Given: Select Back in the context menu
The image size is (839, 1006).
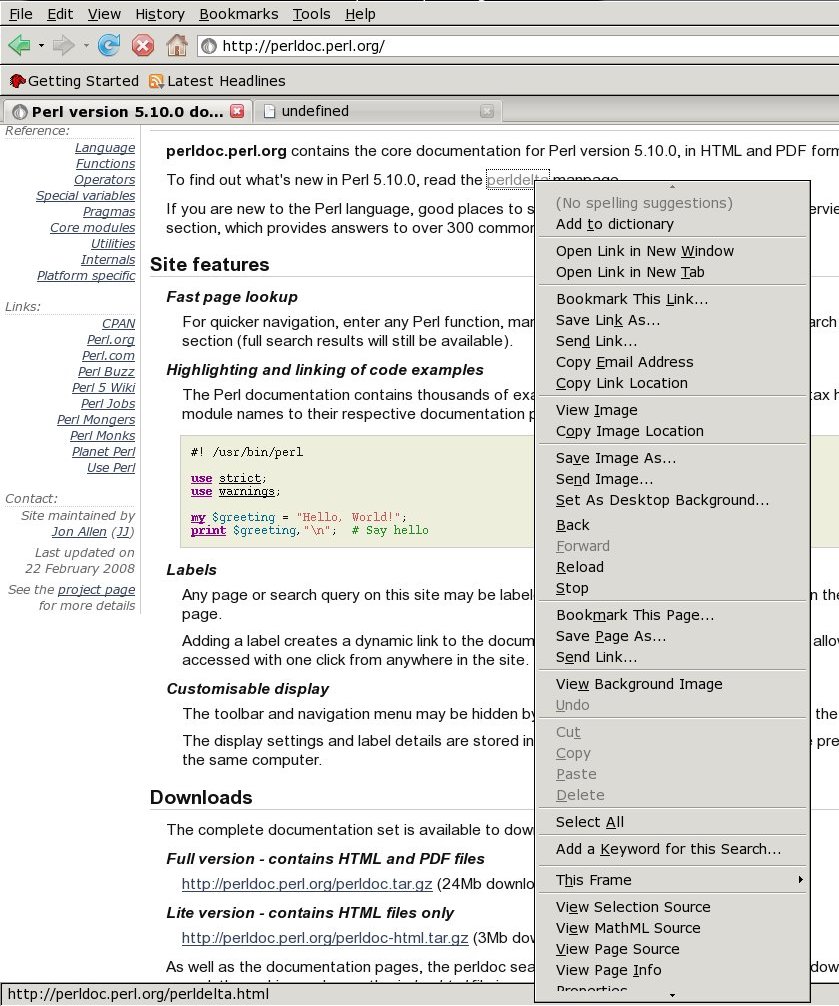Looking at the screenshot, I should (x=672, y=525).
